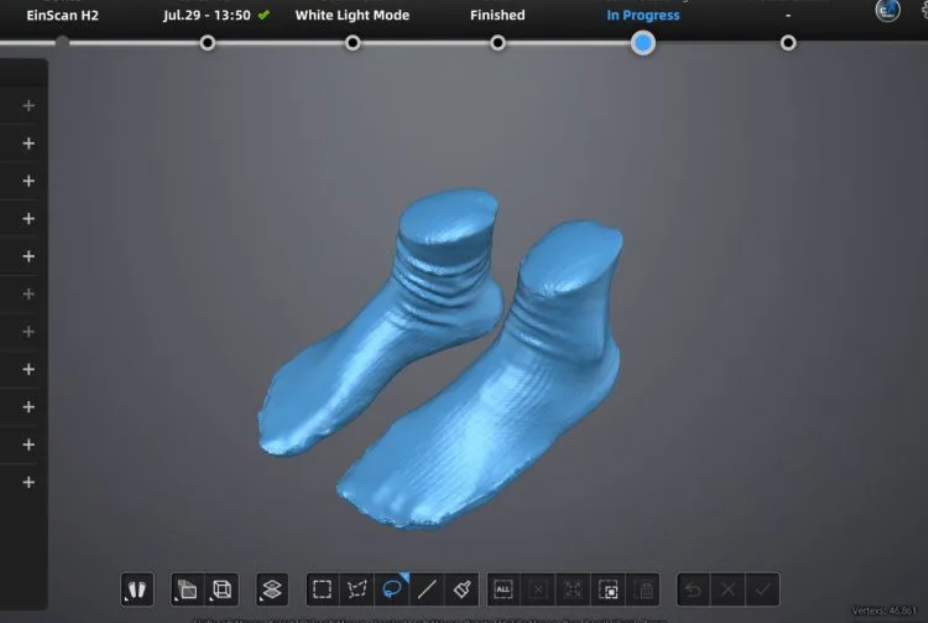Click the blue foot scan model

[441, 358]
